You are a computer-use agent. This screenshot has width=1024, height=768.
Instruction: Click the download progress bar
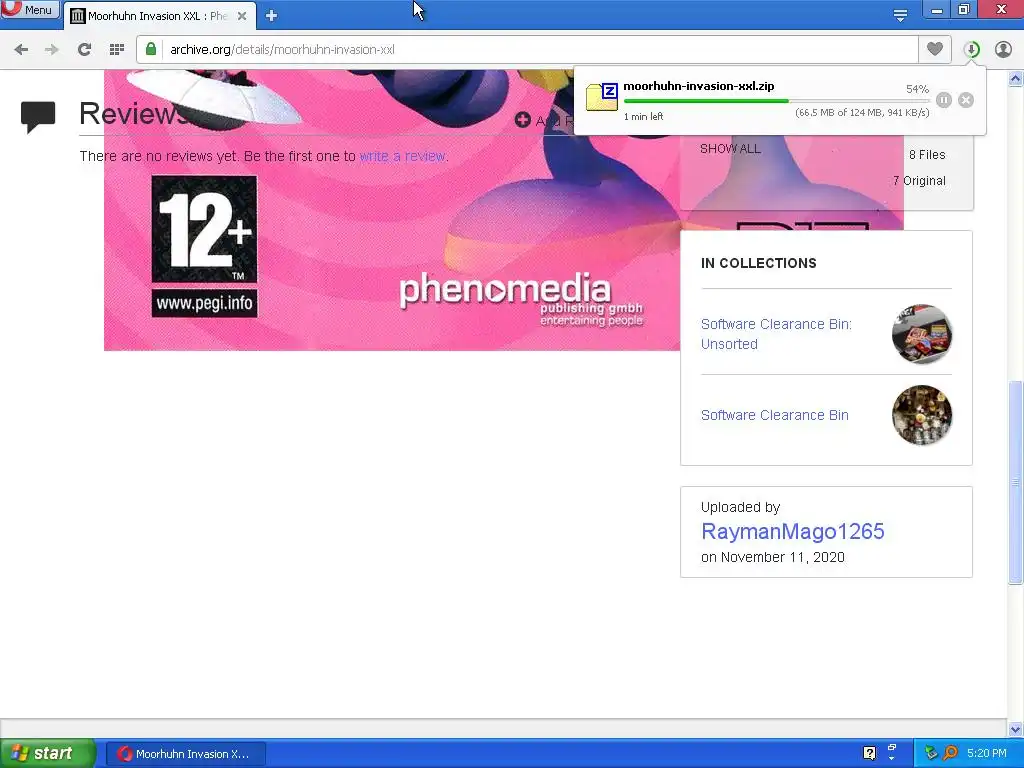point(776,101)
